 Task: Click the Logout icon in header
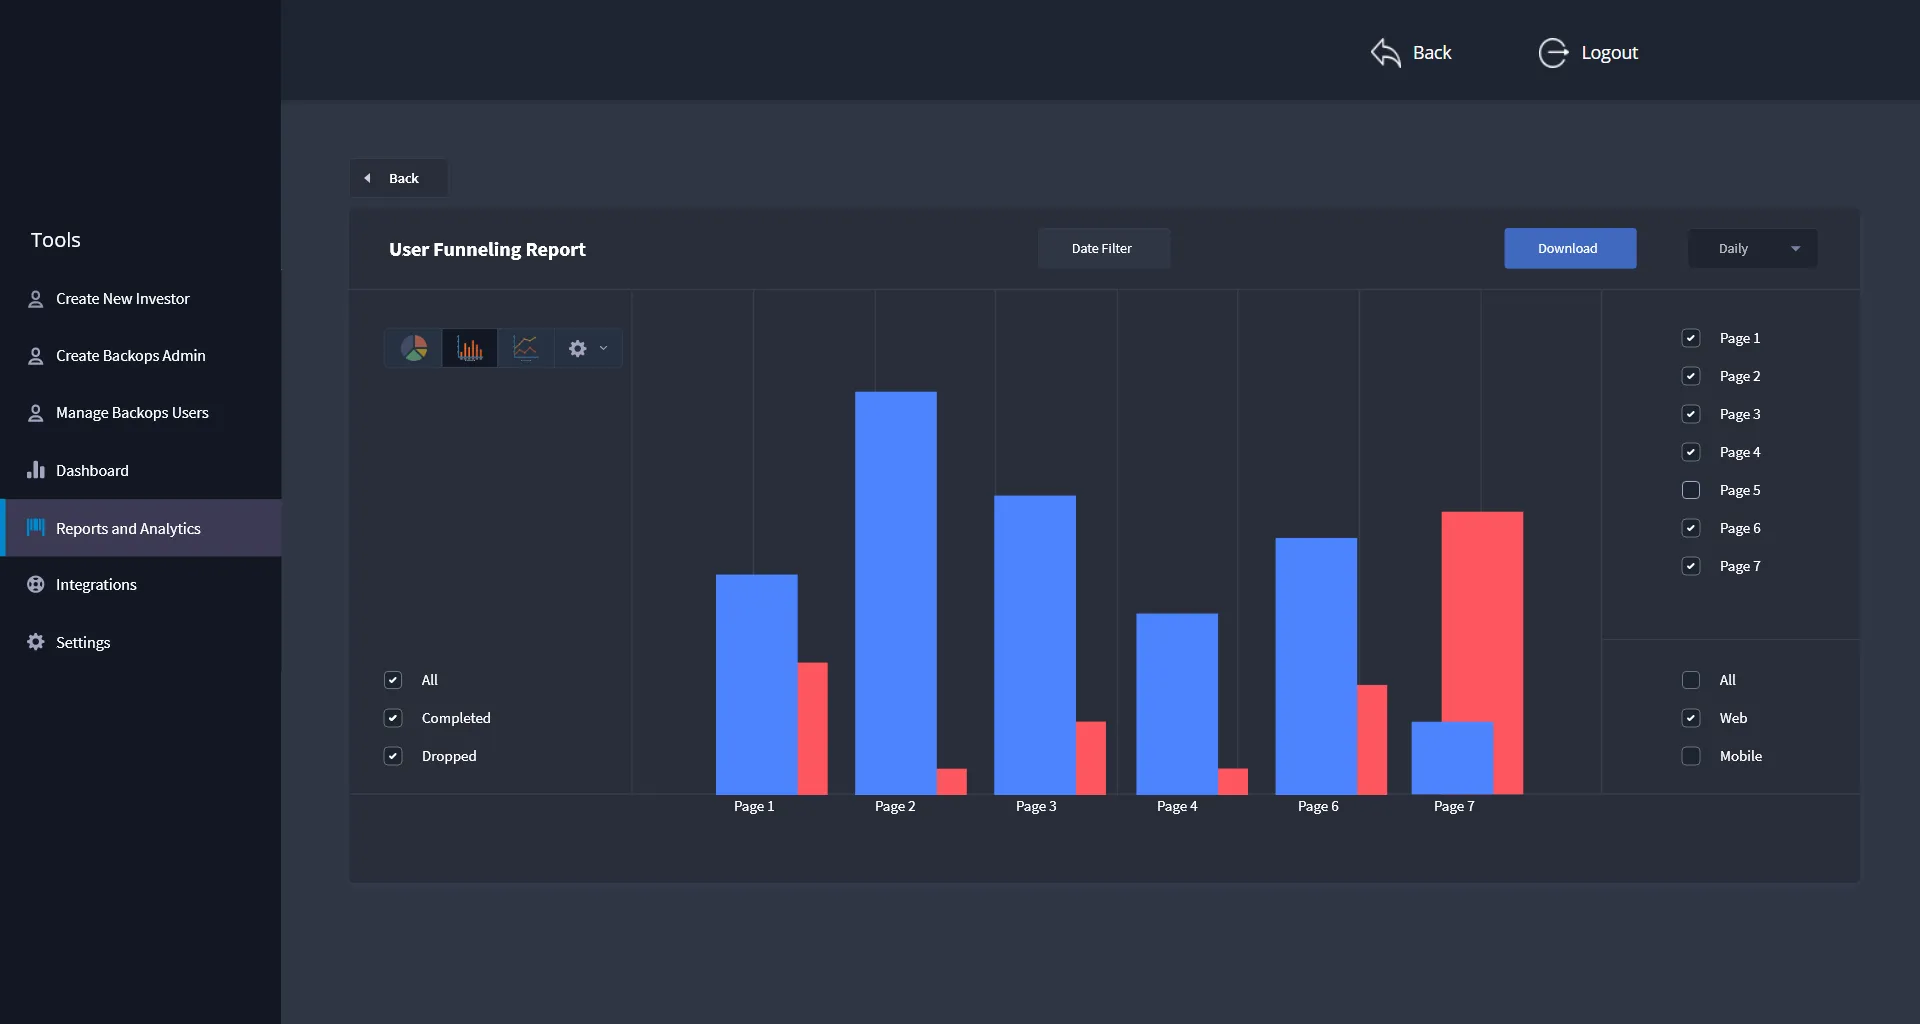[x=1553, y=53]
